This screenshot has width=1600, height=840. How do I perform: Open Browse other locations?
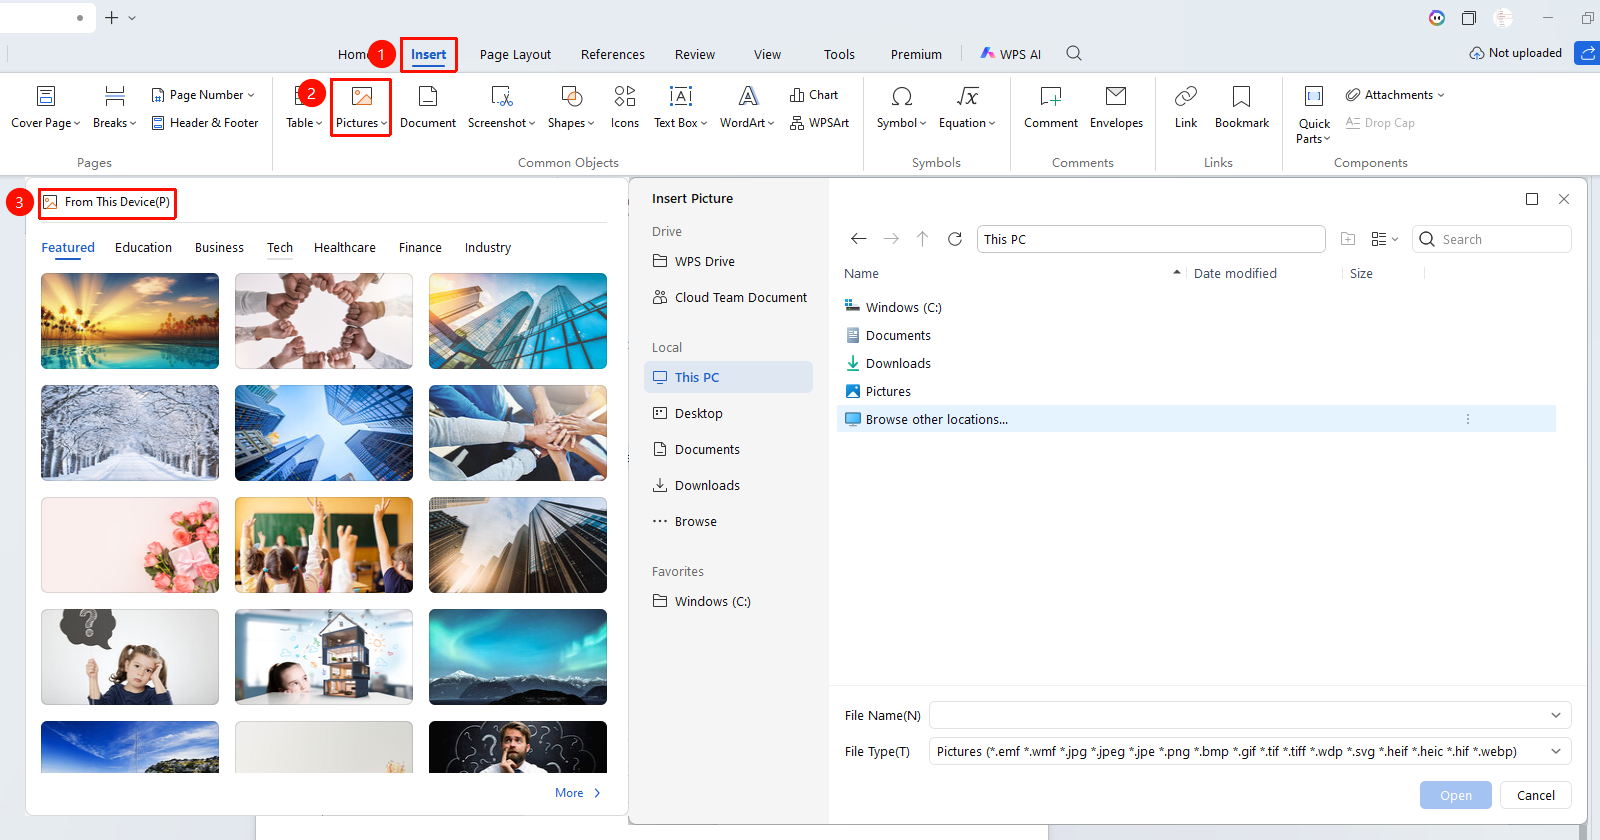pos(1196,419)
